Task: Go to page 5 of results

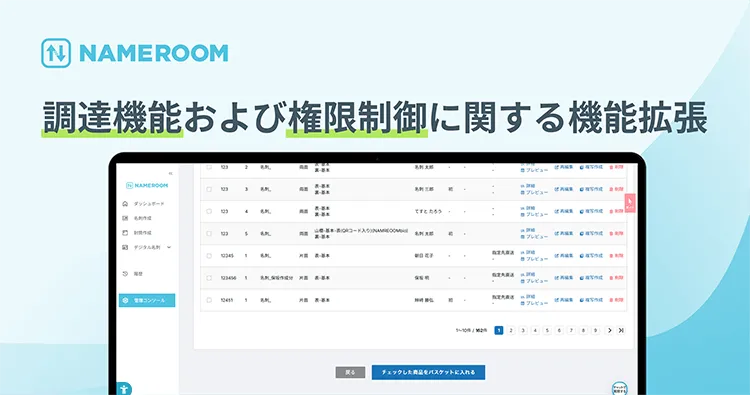Action: (x=547, y=330)
